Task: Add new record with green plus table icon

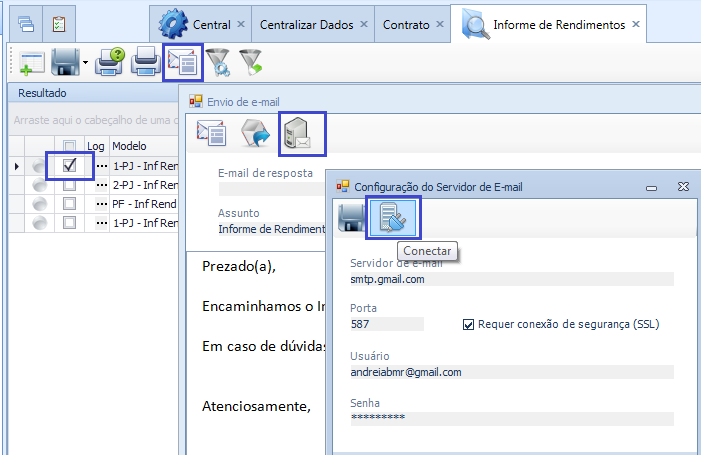Action: click(x=31, y=63)
